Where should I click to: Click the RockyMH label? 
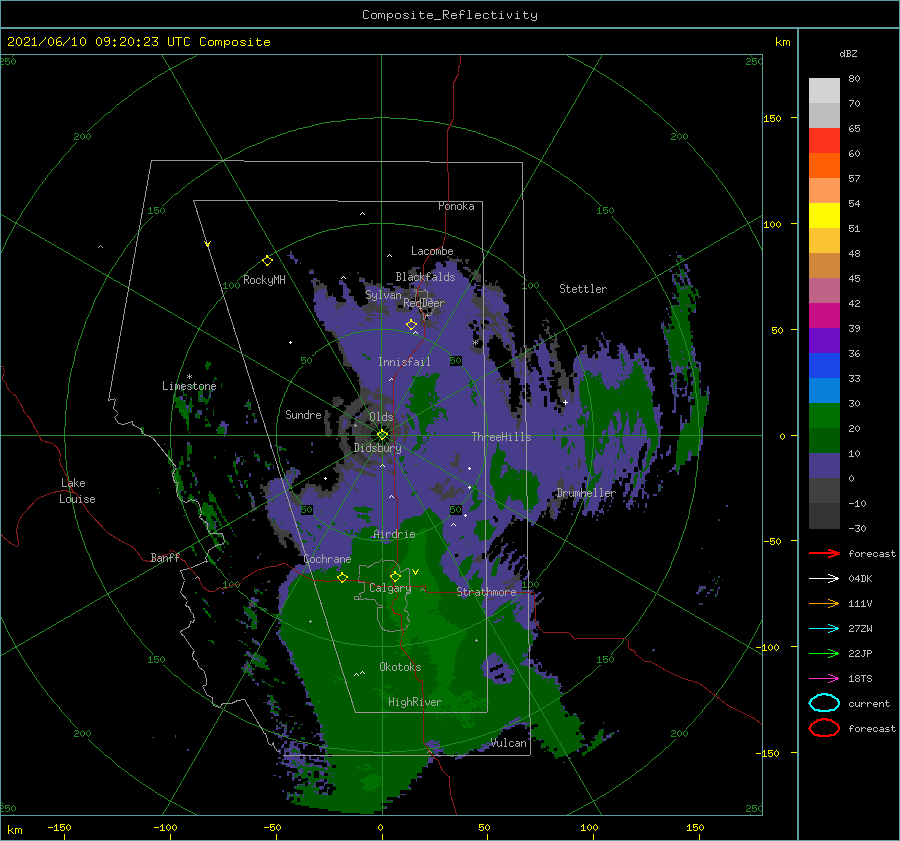(x=264, y=280)
